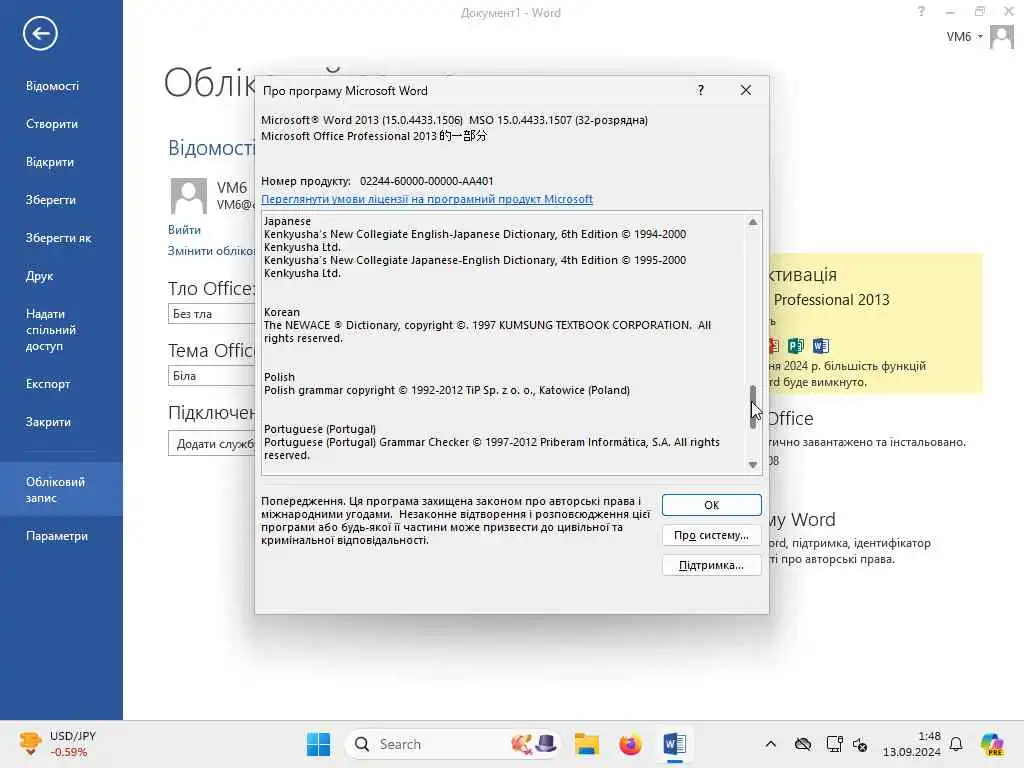Viewport: 1024px width, 768px height.
Task: Open the VM6 account menu at top right
Action: [965, 37]
